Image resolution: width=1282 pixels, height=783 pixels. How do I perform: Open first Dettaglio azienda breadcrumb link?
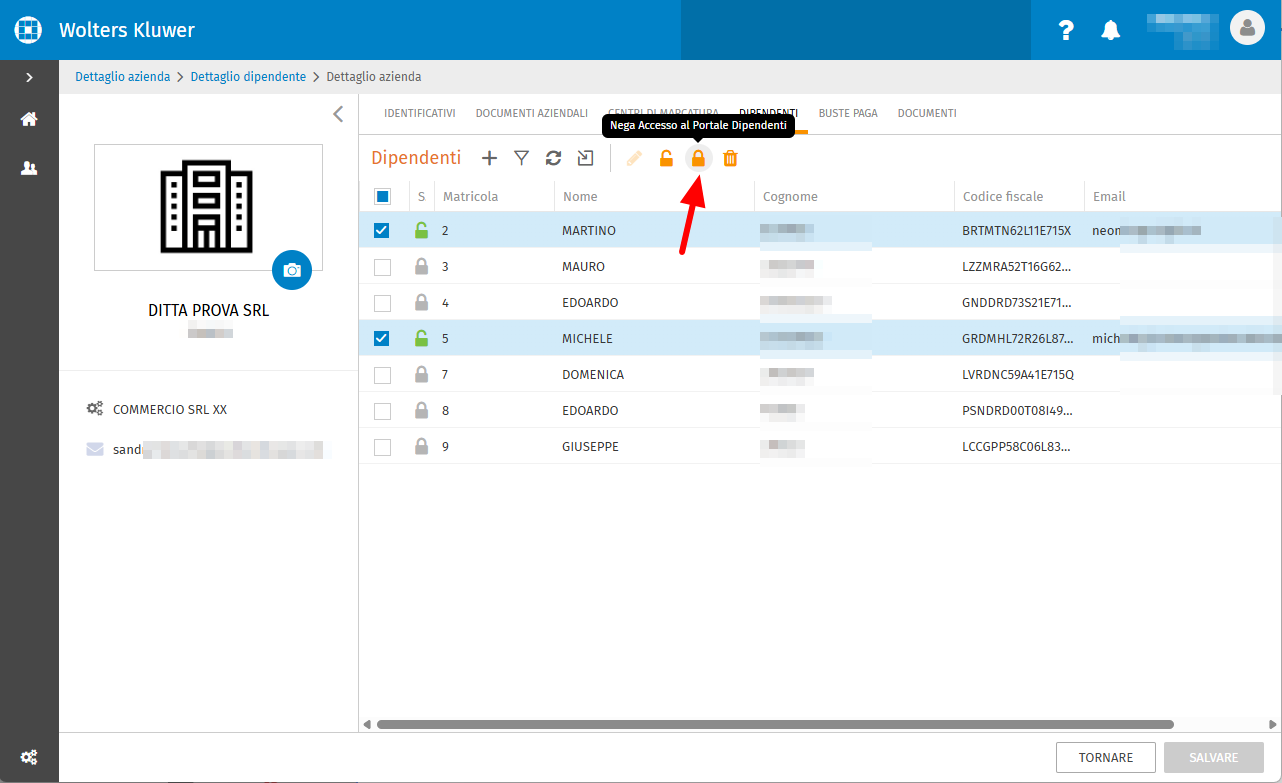tap(122, 77)
